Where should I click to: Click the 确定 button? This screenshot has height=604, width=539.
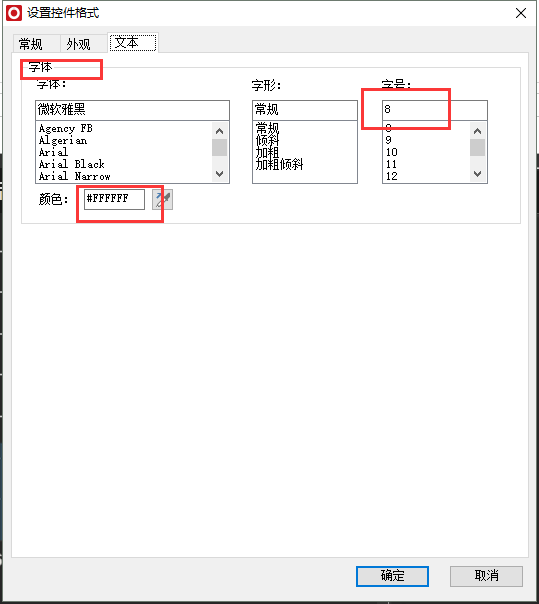[x=392, y=576]
